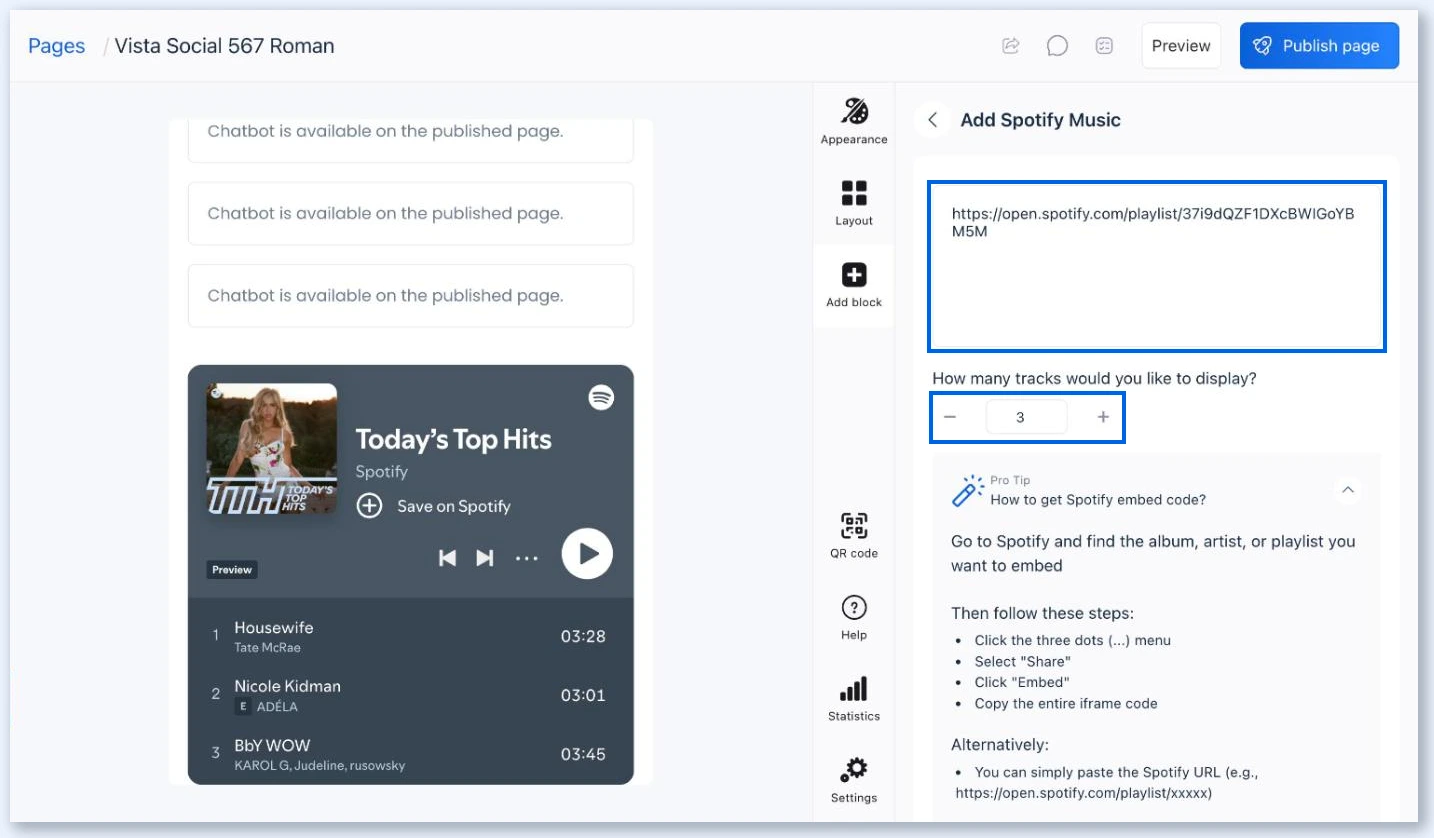The image size is (1434, 838).
Task: Collapse the Pro Tip section
Action: [1348, 490]
